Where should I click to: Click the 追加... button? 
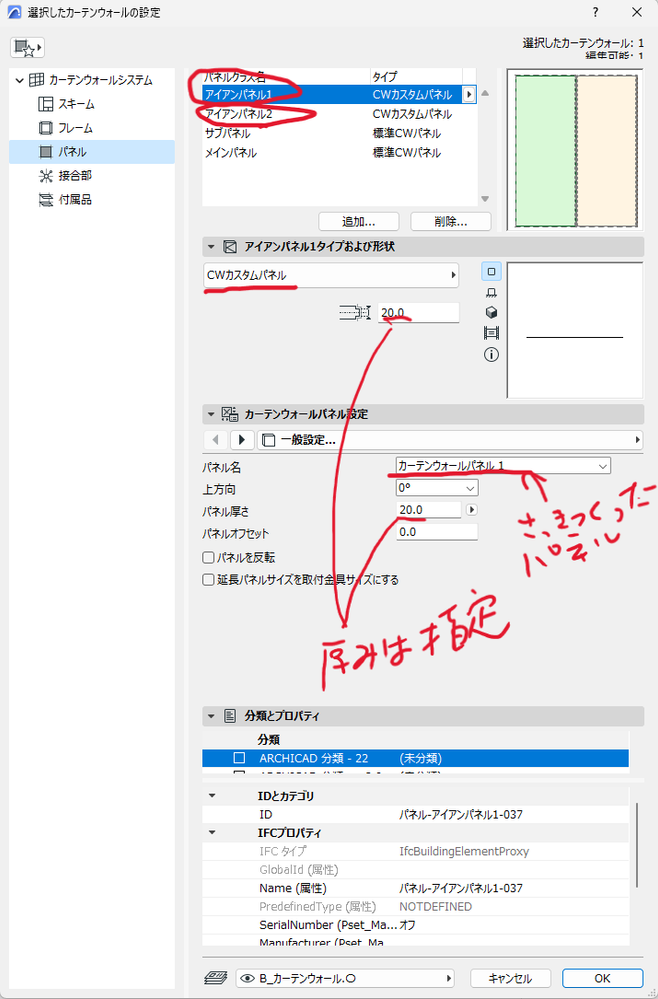(359, 221)
